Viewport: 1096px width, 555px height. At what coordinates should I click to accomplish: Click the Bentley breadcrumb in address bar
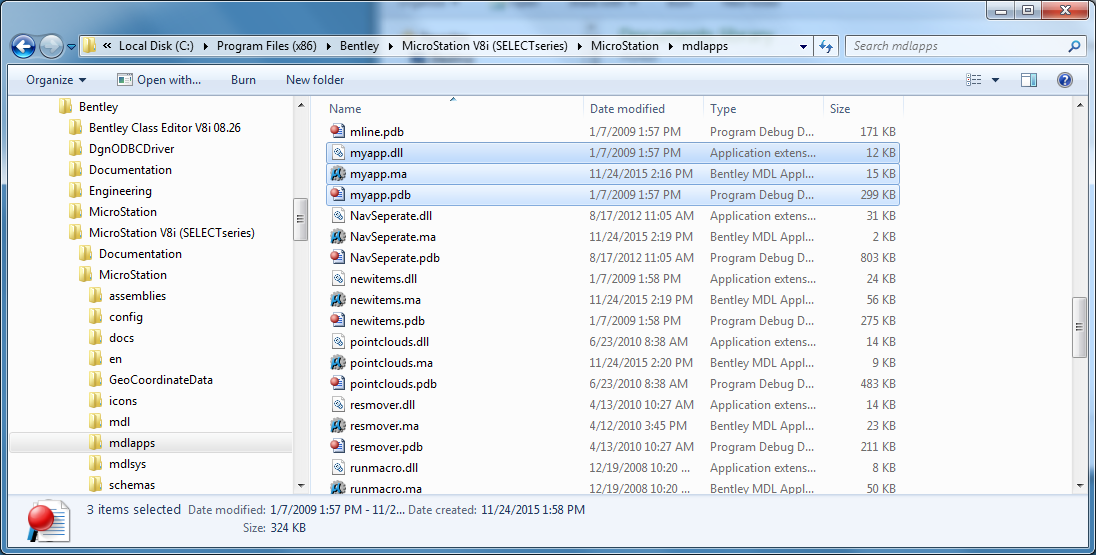coord(359,46)
